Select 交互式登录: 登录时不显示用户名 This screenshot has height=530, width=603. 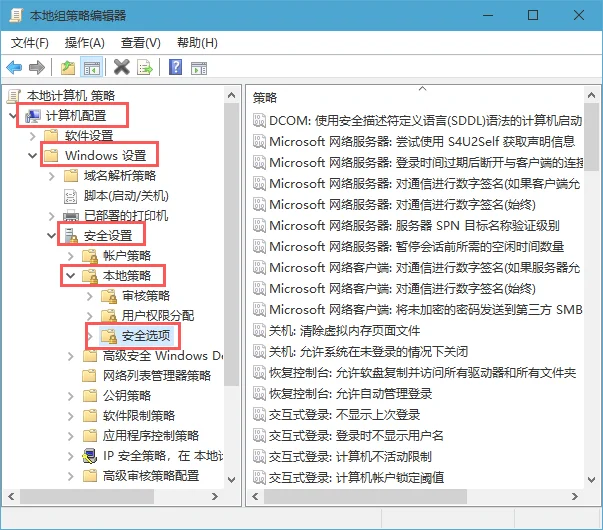point(356,436)
